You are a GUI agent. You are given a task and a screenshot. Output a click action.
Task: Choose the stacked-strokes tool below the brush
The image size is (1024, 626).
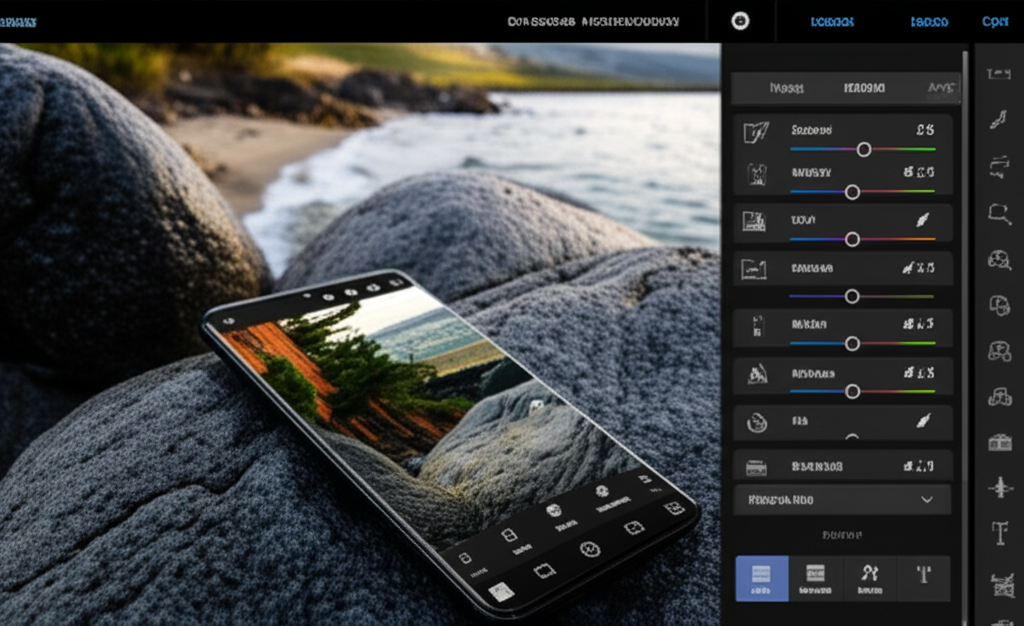point(999,167)
